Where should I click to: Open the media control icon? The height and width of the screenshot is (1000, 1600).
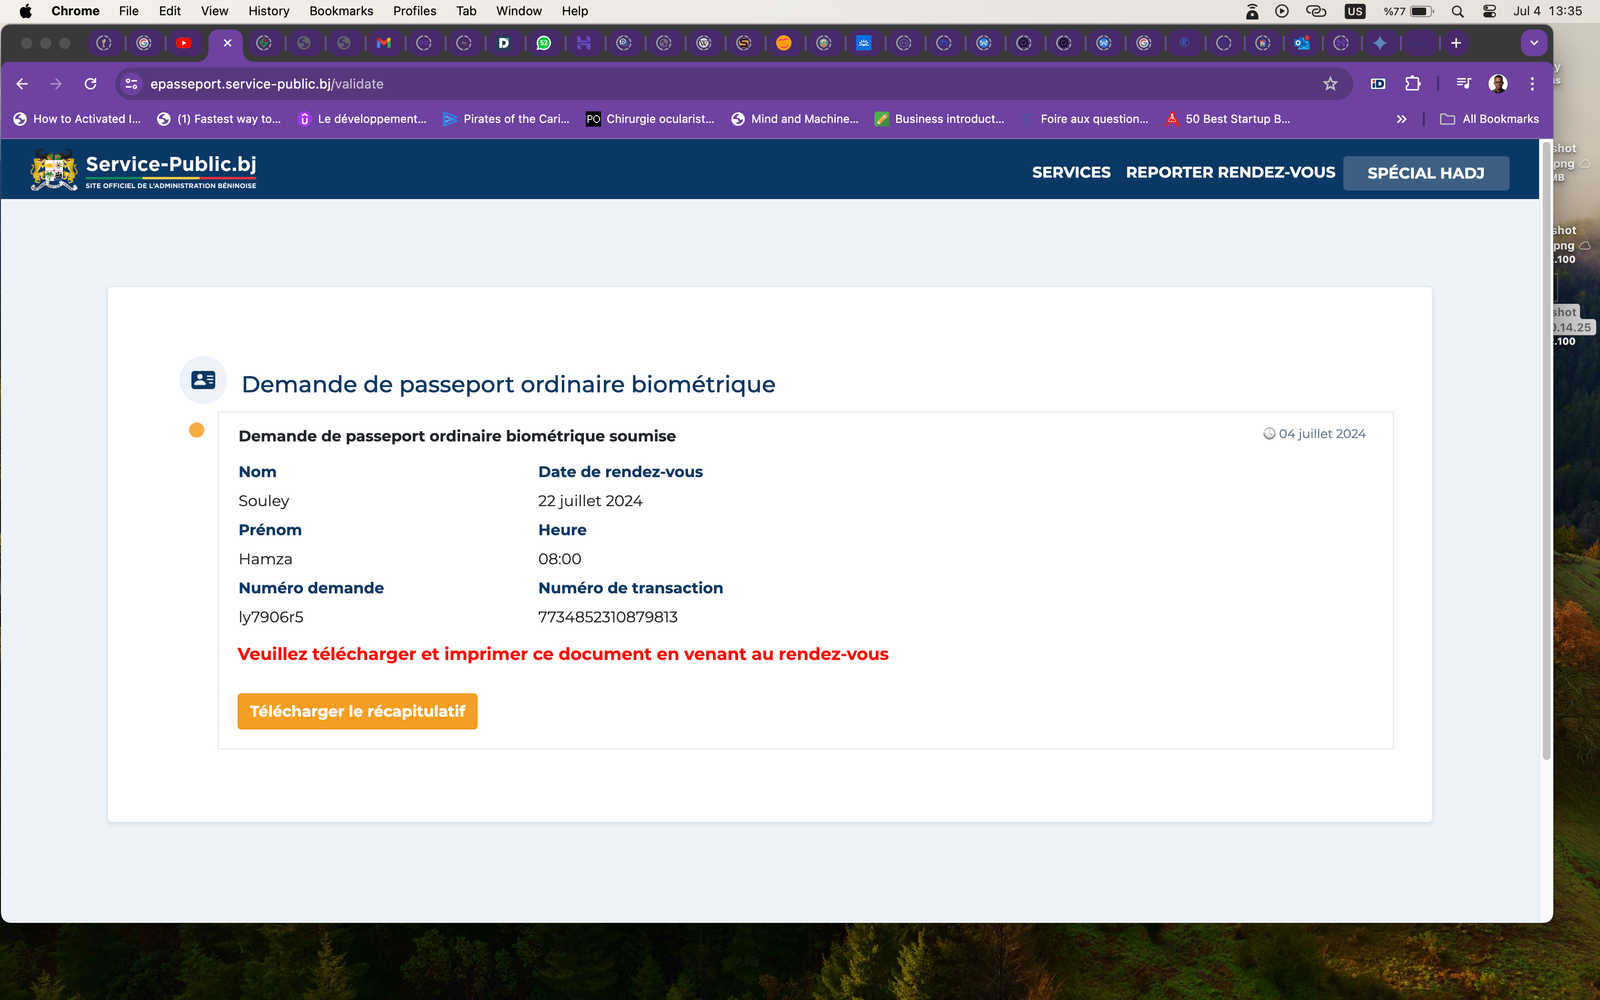1464,84
